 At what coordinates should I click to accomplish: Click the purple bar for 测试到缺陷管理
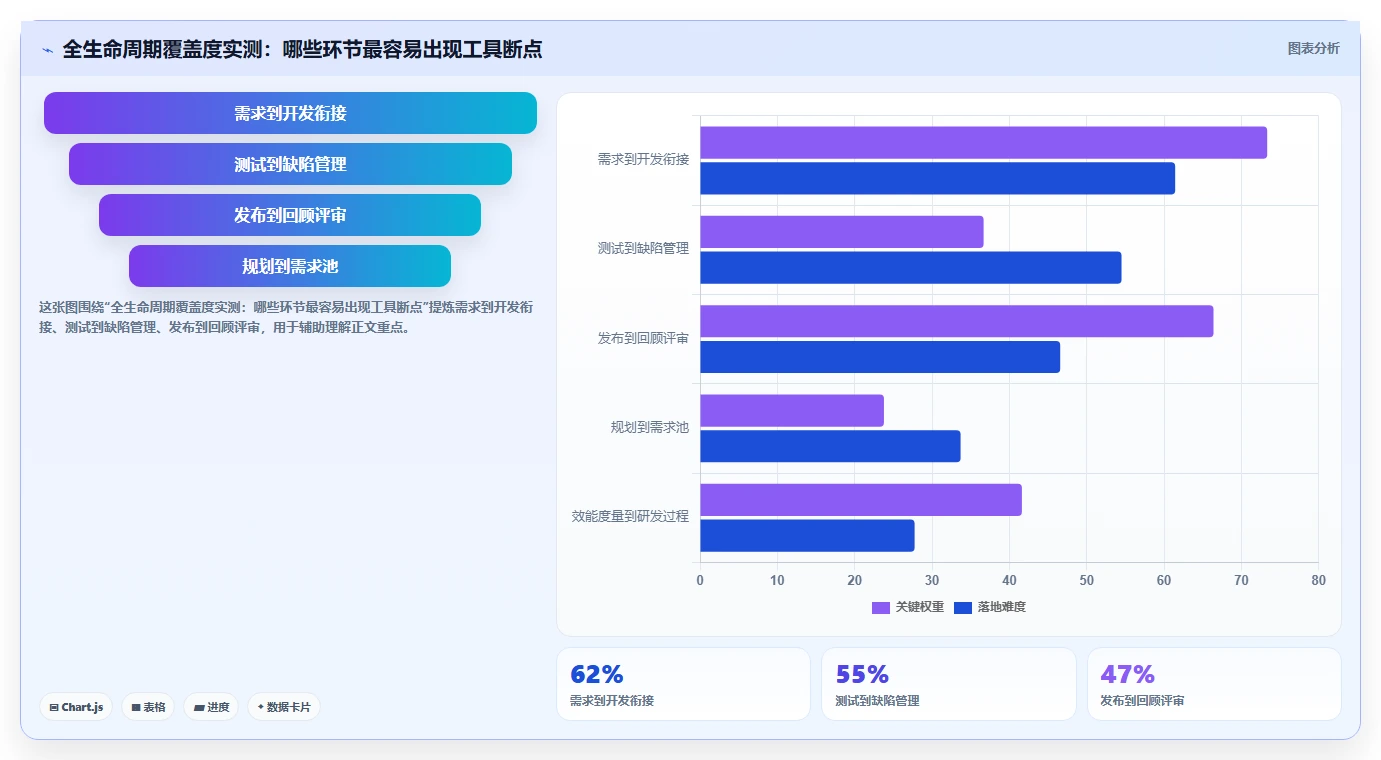(x=841, y=232)
